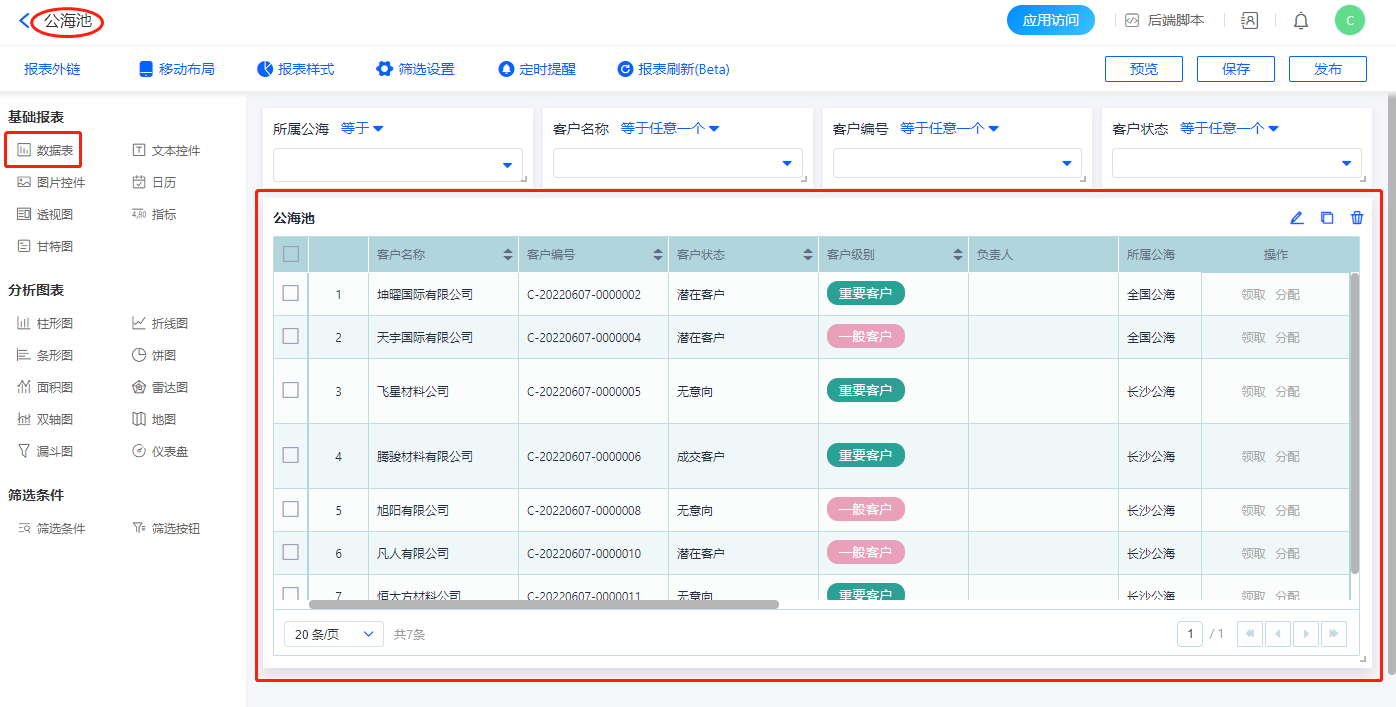
Task: Delete the 公海池 table with trash icon
Action: tap(1357, 218)
